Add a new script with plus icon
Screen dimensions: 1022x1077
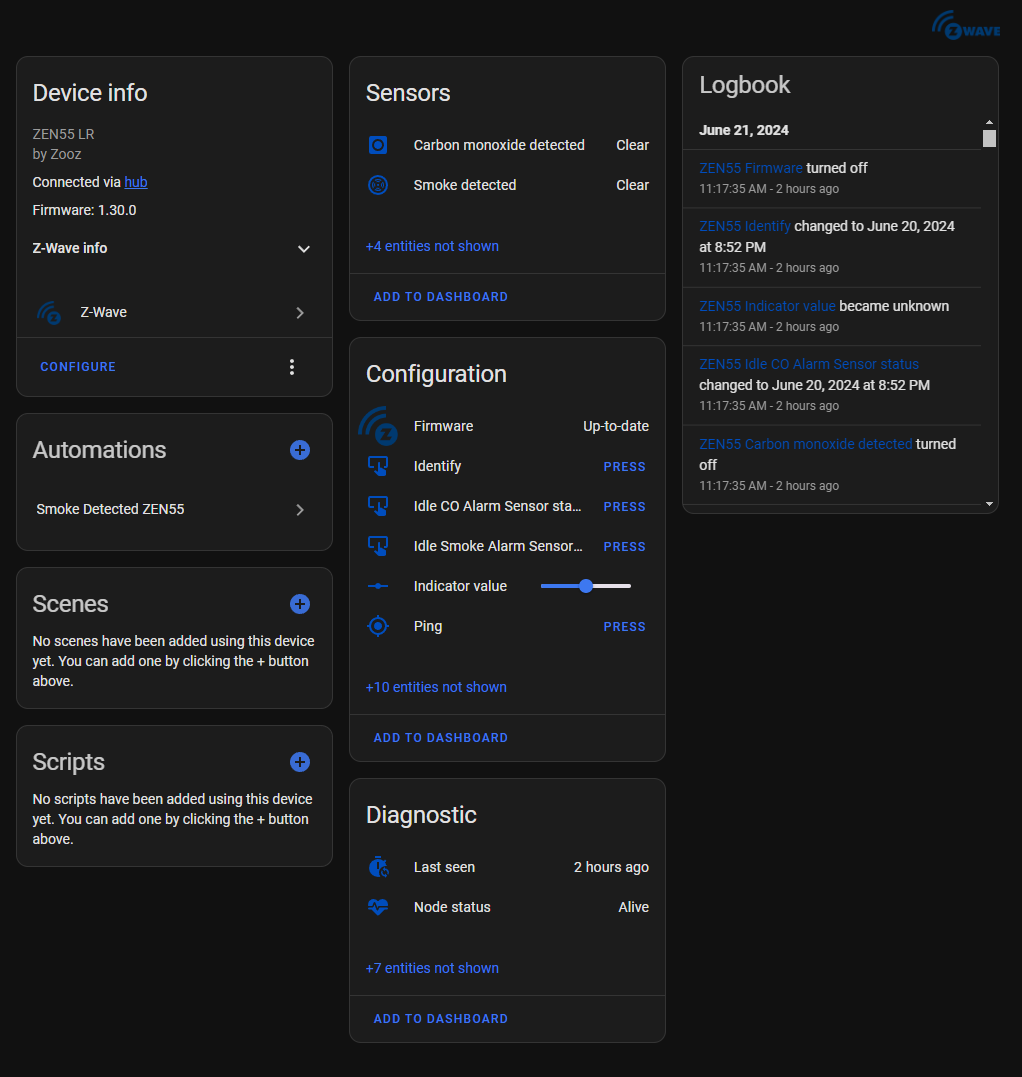(x=299, y=762)
